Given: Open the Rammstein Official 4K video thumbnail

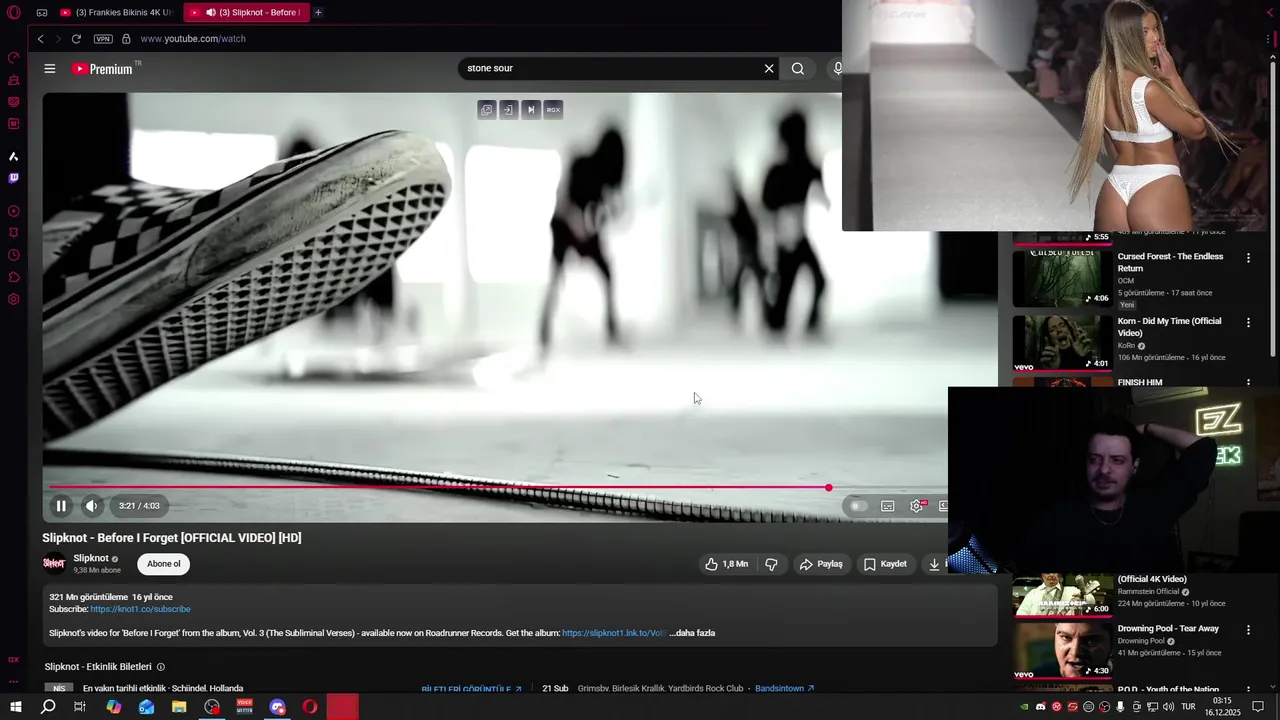Looking at the screenshot, I should click(1062, 594).
